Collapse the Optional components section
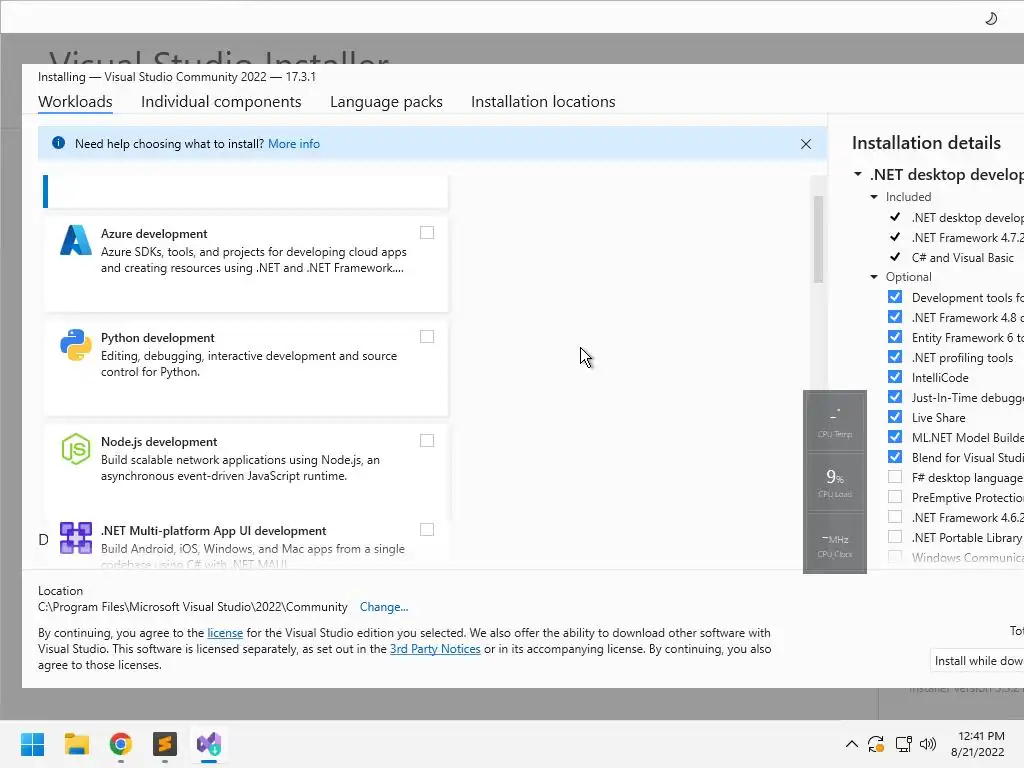 874,277
